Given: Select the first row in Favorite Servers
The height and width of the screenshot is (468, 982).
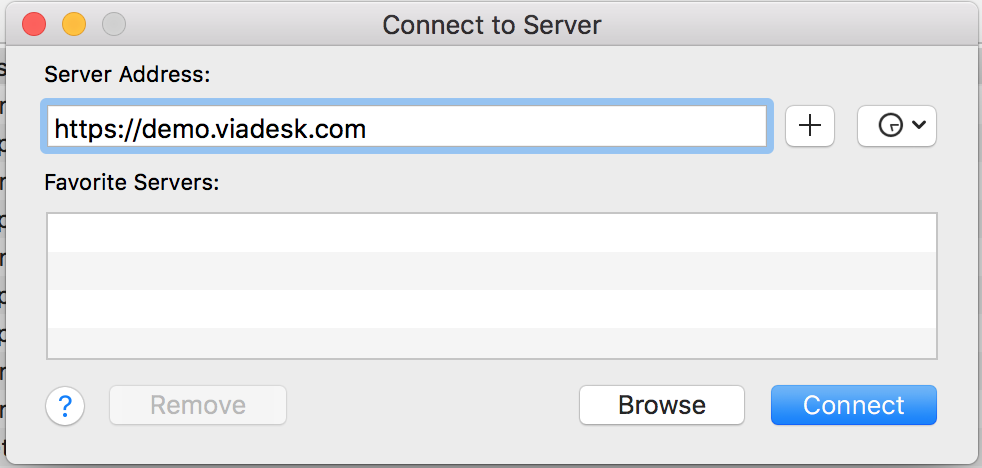Looking at the screenshot, I should click(492, 233).
